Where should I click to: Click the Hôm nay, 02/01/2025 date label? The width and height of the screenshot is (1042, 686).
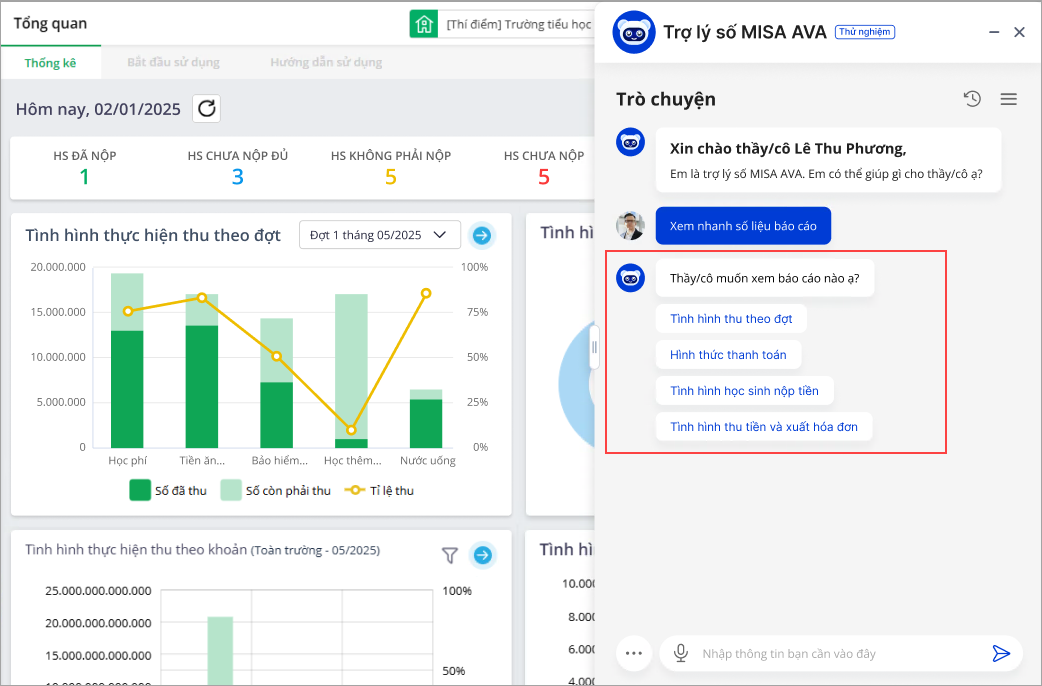(98, 109)
